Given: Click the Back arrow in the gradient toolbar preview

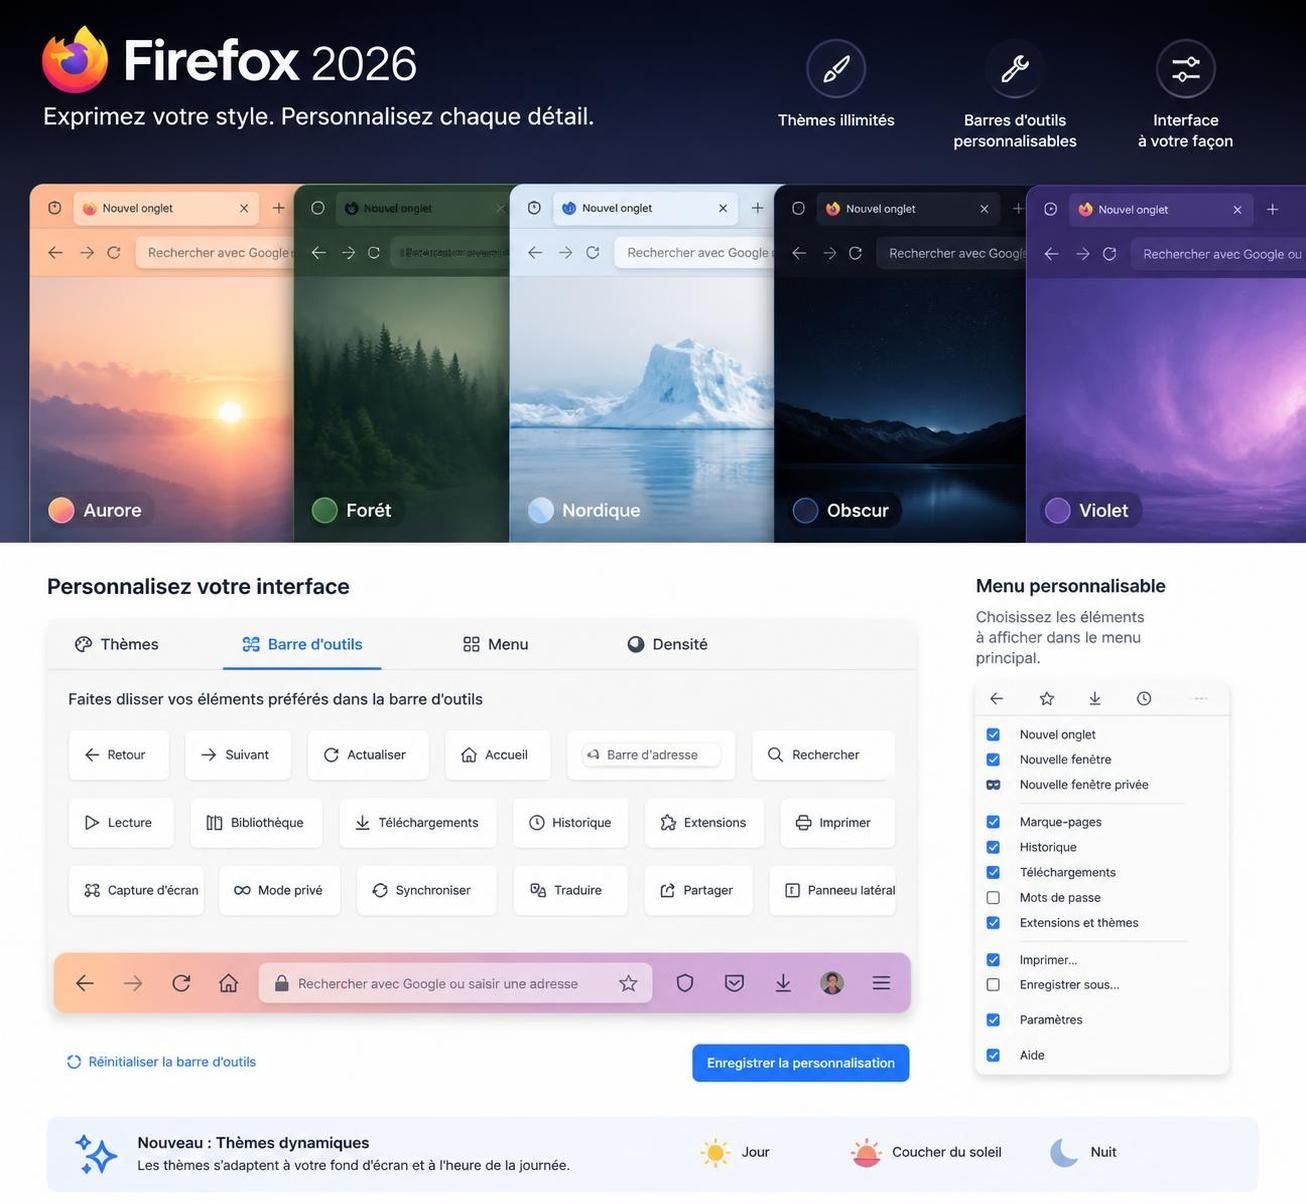Looking at the screenshot, I should point(85,983).
